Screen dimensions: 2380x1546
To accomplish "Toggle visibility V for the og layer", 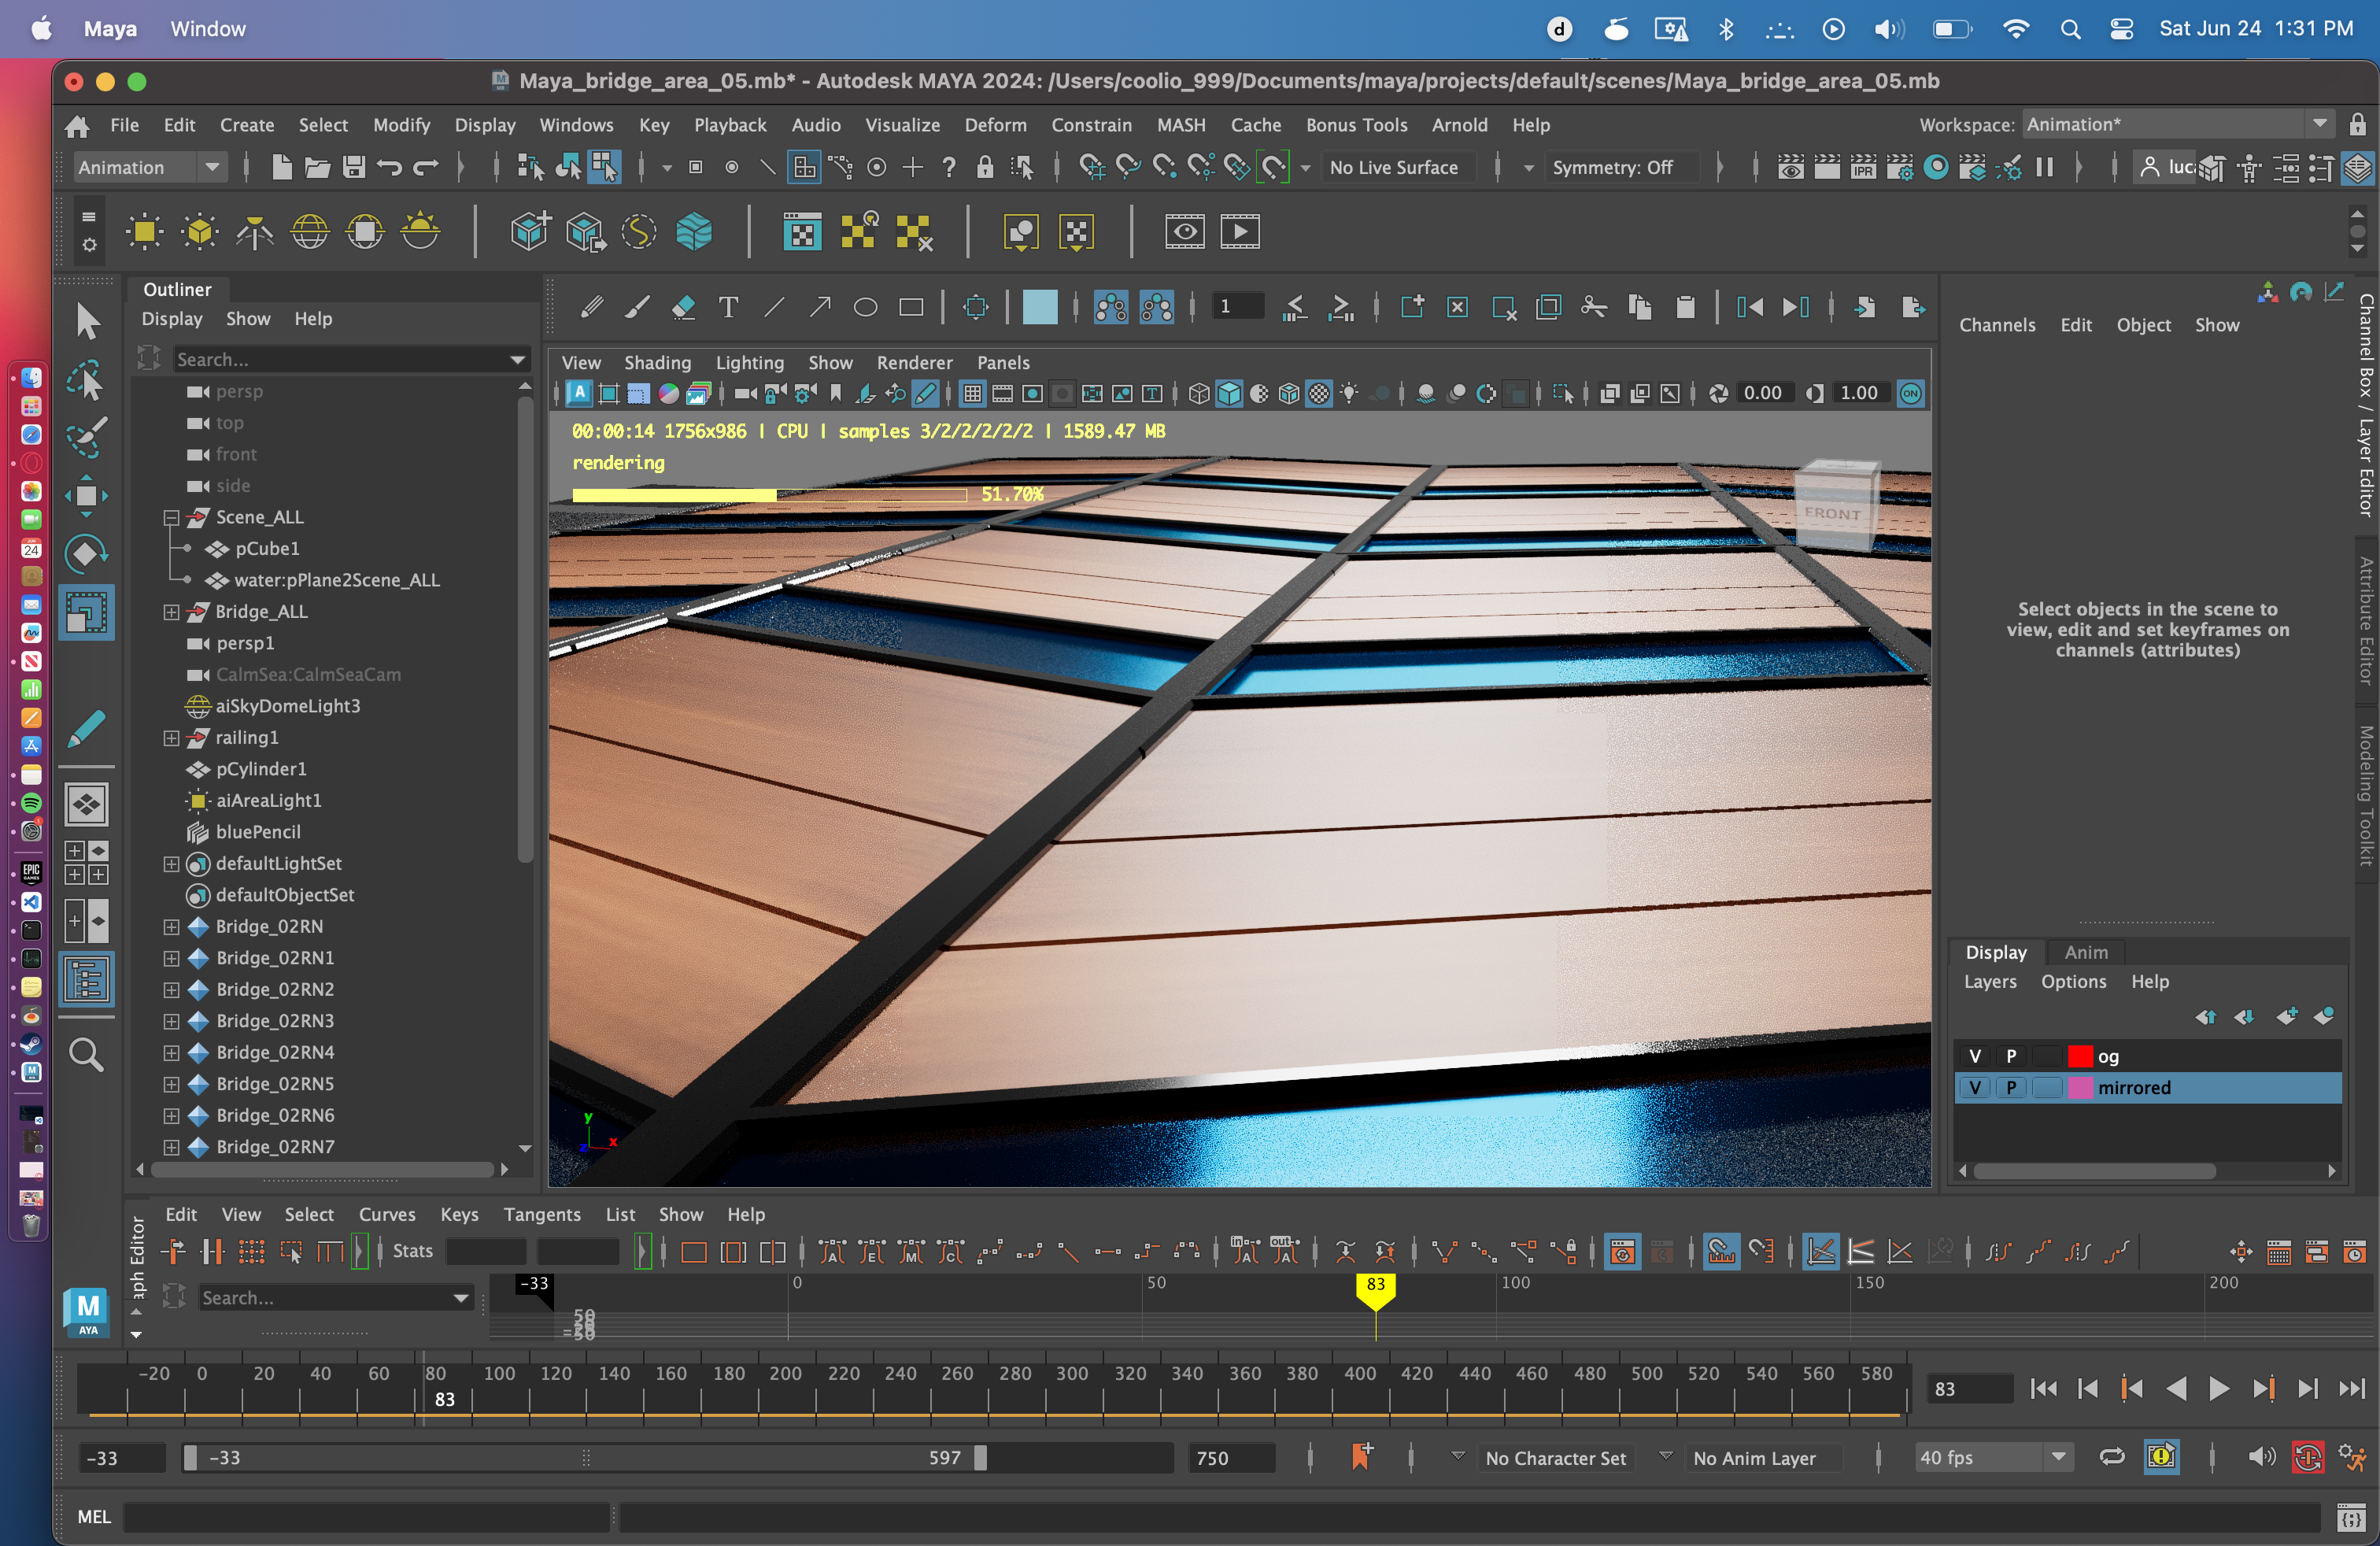I will (x=1975, y=1055).
